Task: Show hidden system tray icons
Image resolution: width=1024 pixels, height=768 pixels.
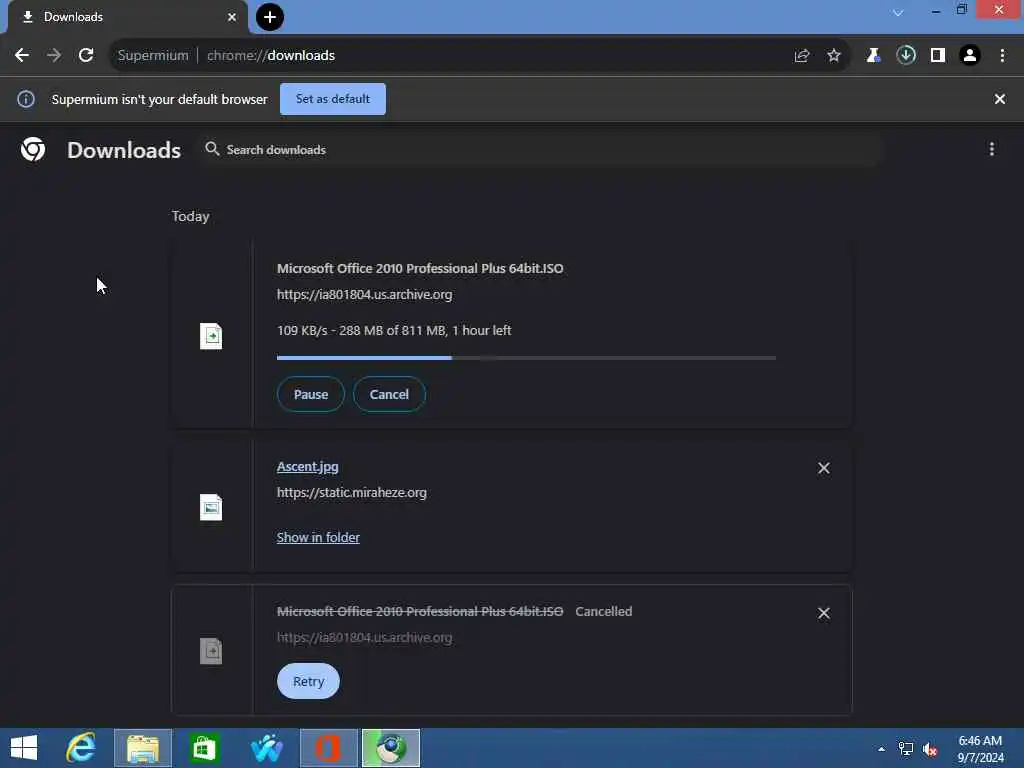Action: coord(882,749)
